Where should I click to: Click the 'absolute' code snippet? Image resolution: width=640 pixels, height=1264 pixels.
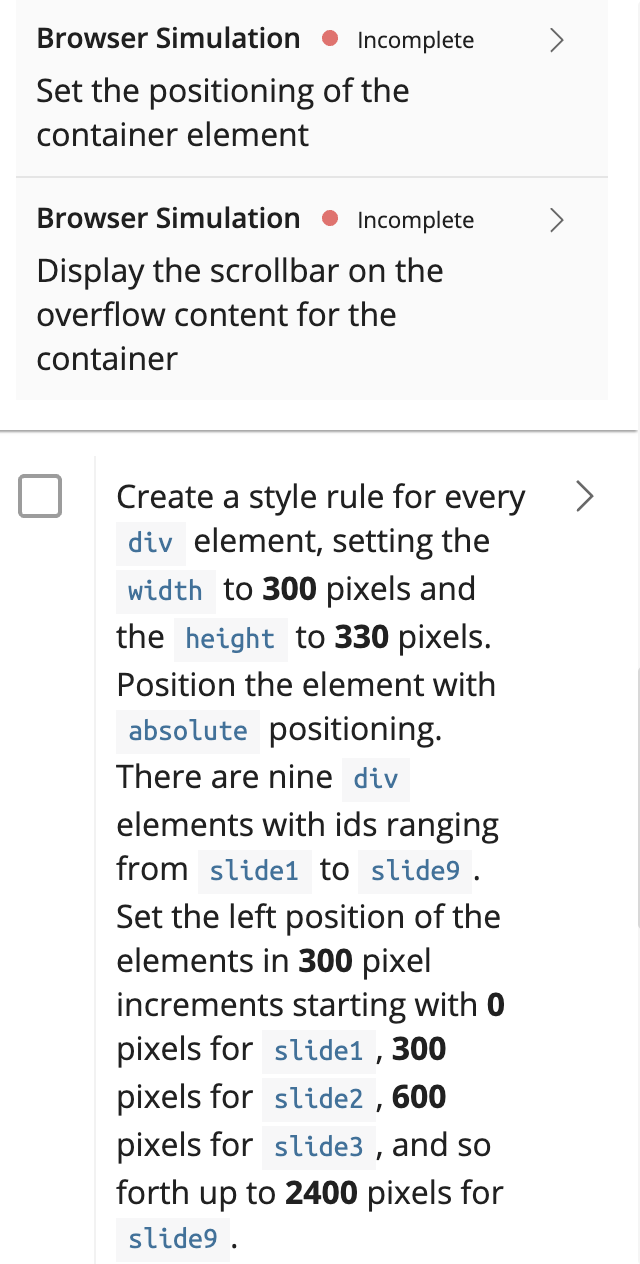[x=188, y=730]
